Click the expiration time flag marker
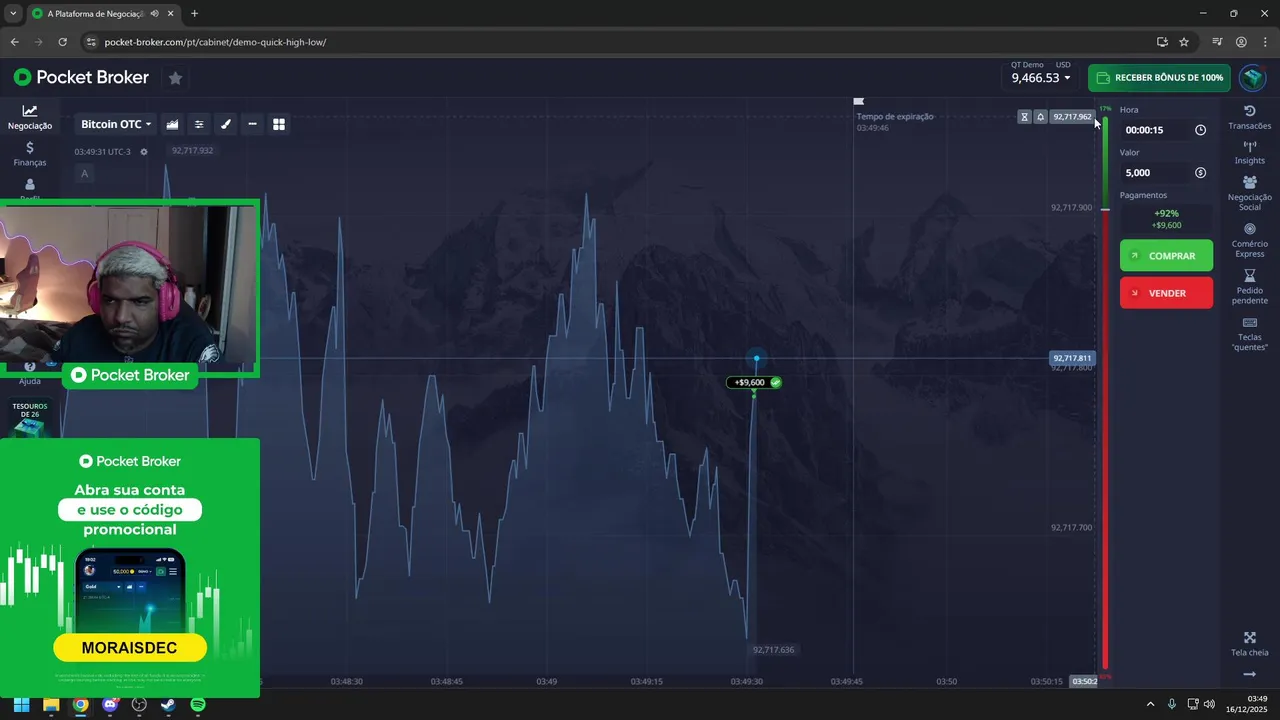 click(858, 101)
